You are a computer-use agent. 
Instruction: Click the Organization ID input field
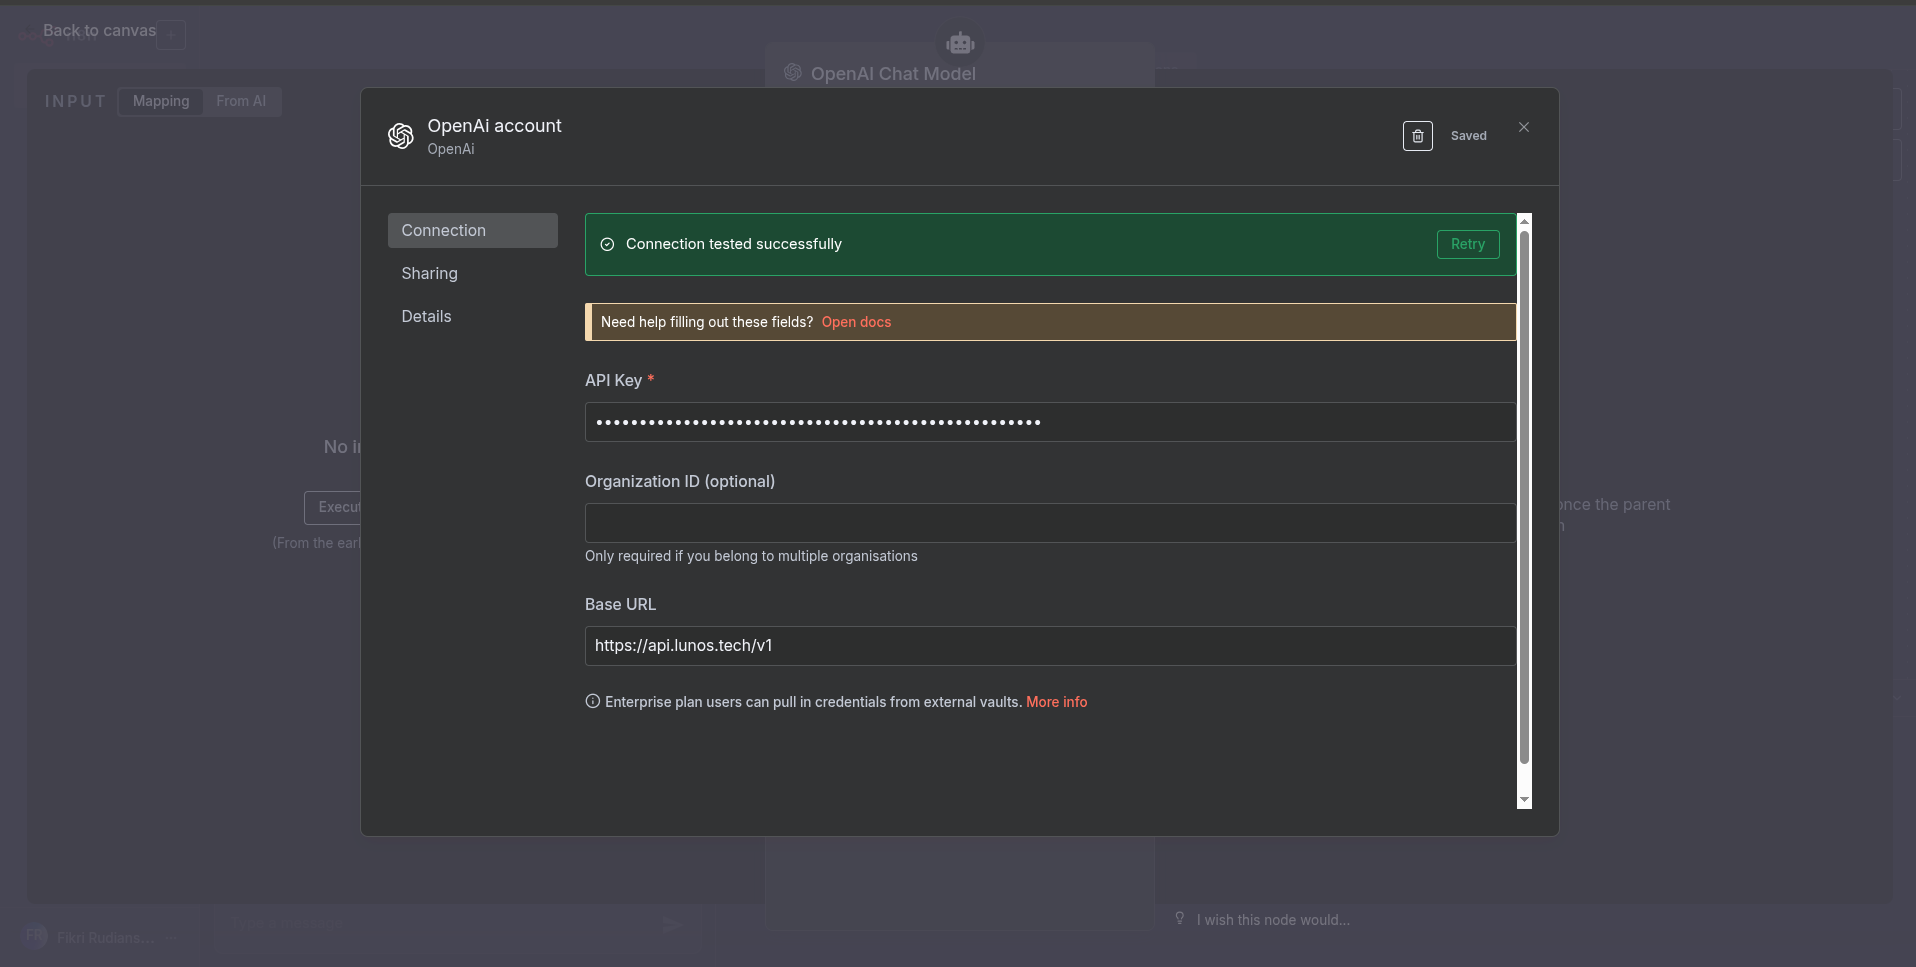click(x=1050, y=523)
